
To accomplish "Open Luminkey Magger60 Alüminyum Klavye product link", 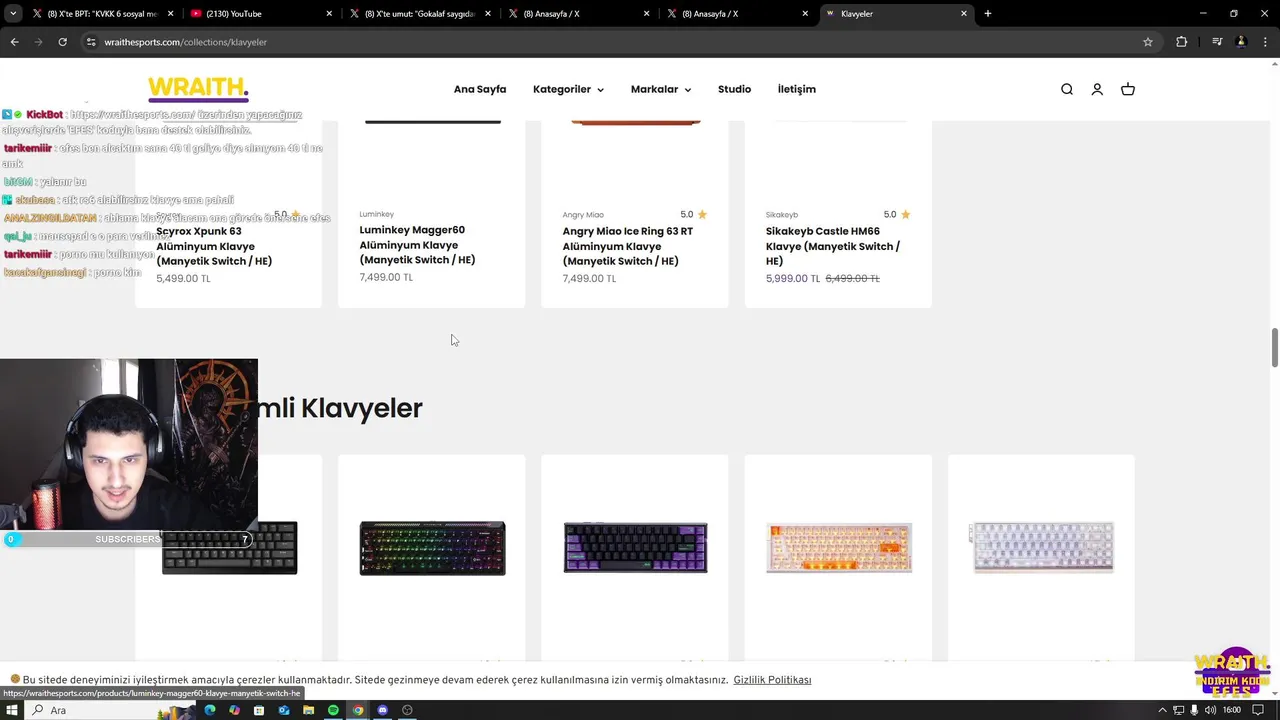I will click(417, 245).
